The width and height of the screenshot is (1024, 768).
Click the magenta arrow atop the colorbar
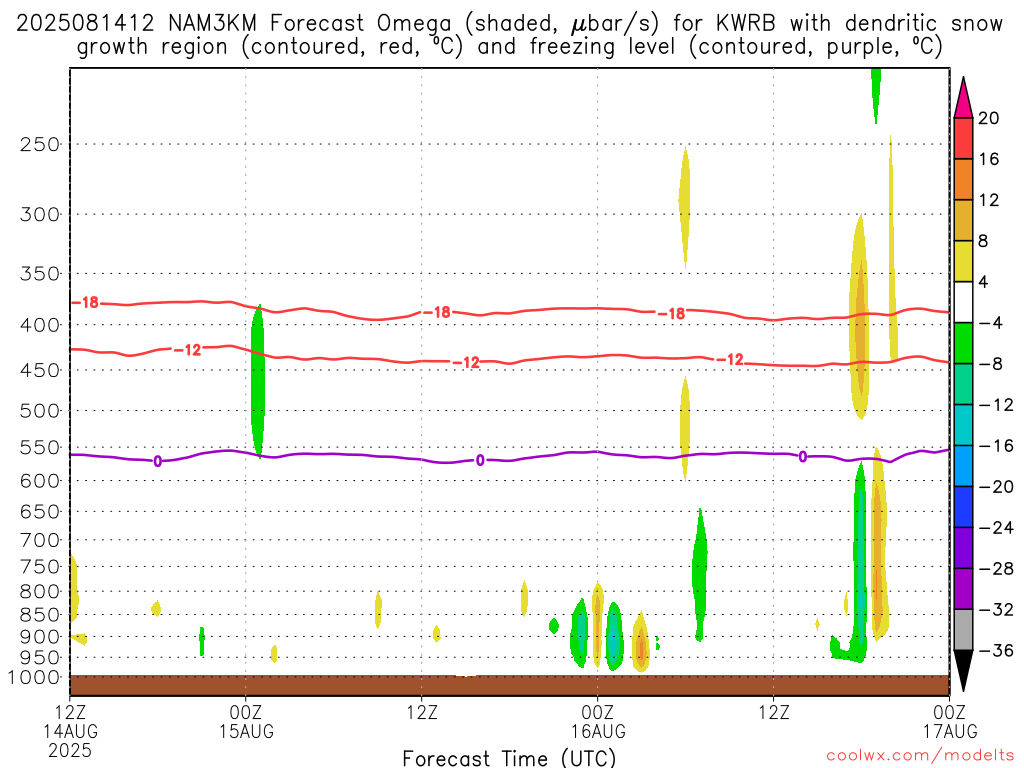[963, 98]
